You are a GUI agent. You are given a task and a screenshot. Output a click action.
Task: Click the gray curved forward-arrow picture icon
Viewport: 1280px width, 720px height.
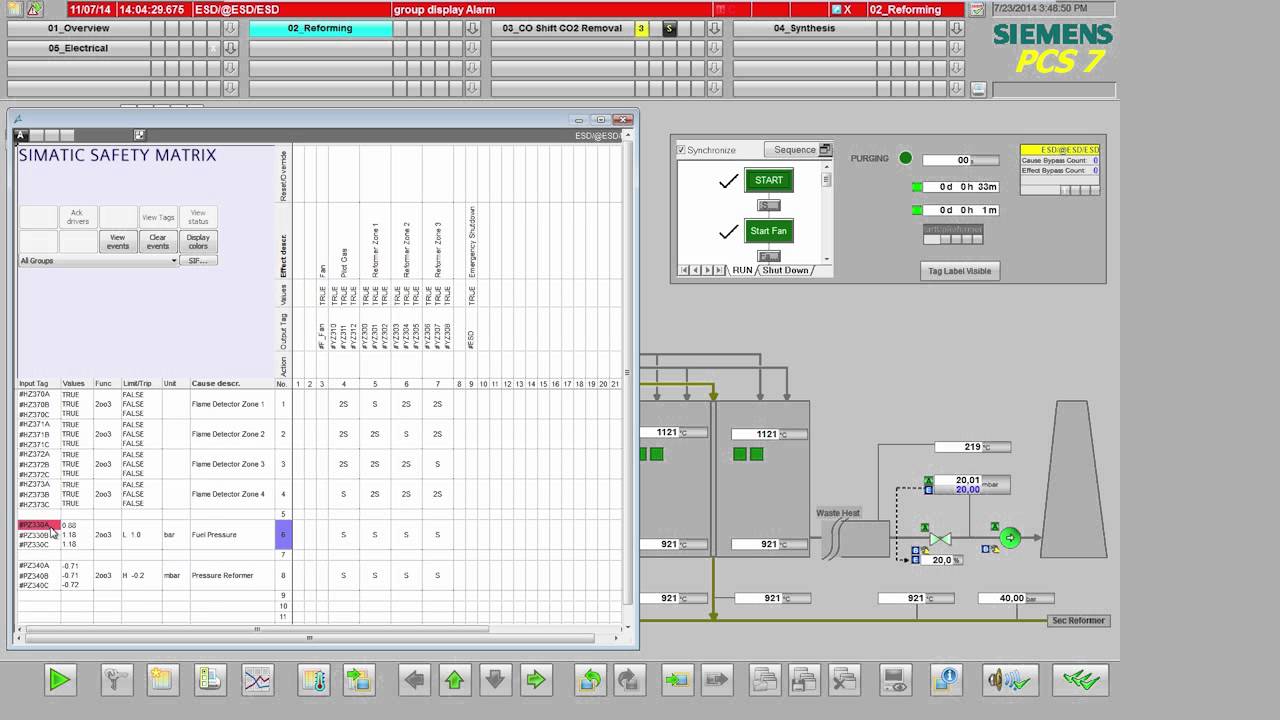tap(629, 680)
